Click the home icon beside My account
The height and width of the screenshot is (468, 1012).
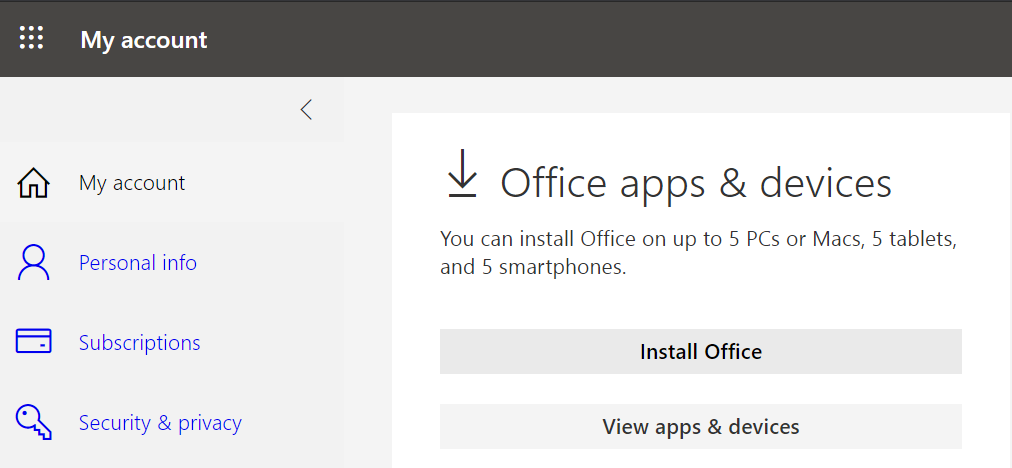click(x=34, y=183)
